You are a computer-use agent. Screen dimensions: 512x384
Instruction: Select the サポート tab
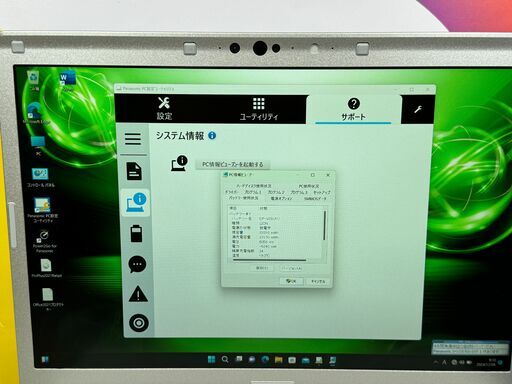pyautogui.click(x=353, y=109)
